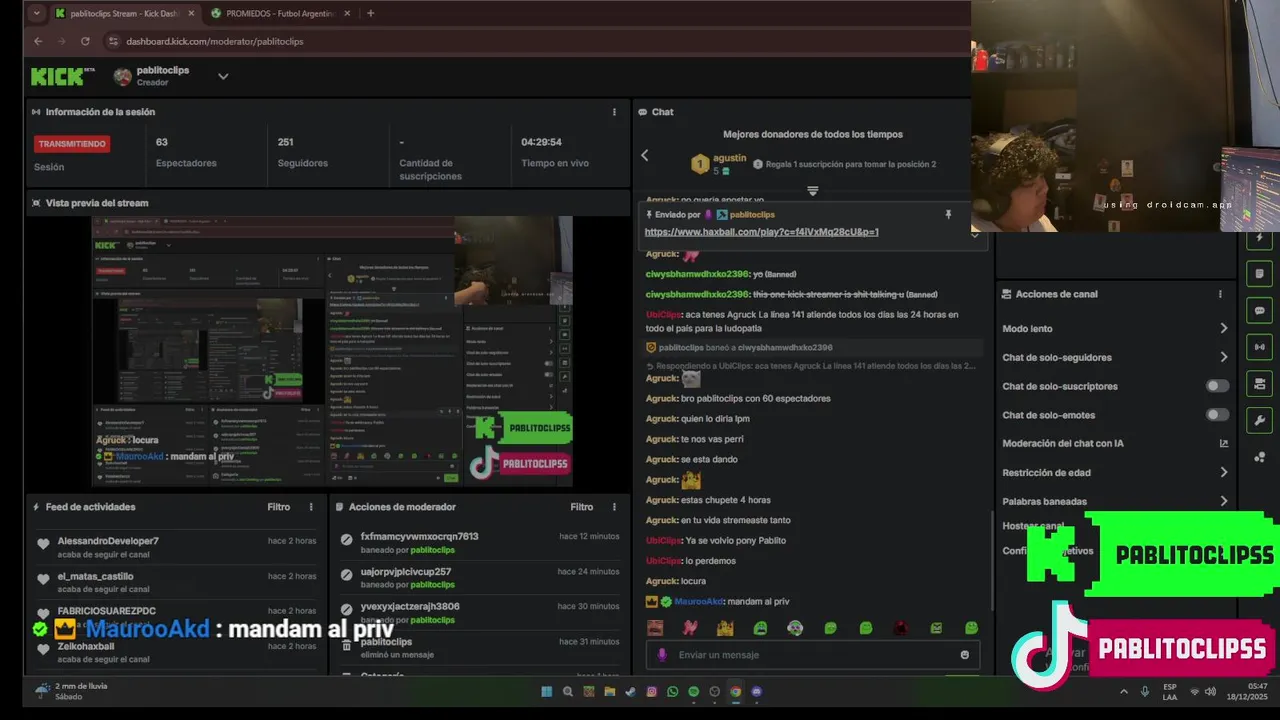Toggle Chat de solo-emotes switch
The height and width of the screenshot is (720, 1280).
click(x=1217, y=415)
